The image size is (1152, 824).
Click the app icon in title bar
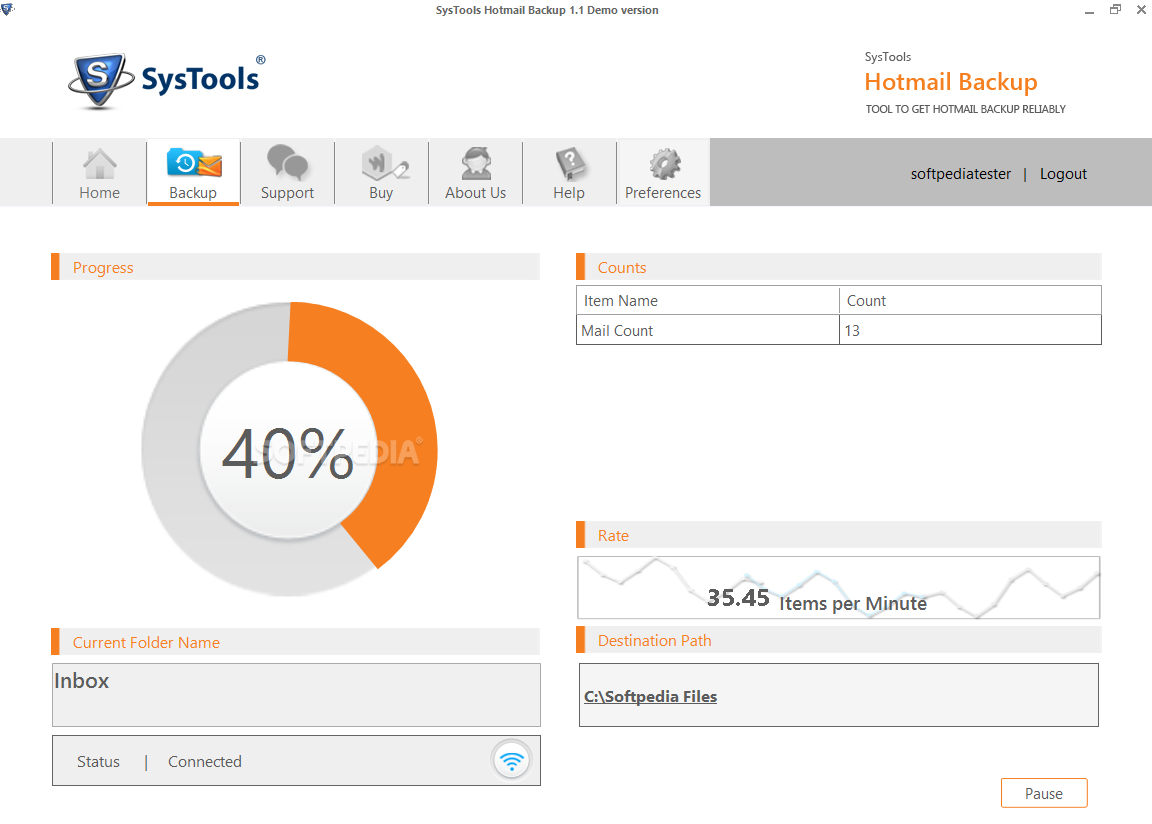tap(7, 9)
